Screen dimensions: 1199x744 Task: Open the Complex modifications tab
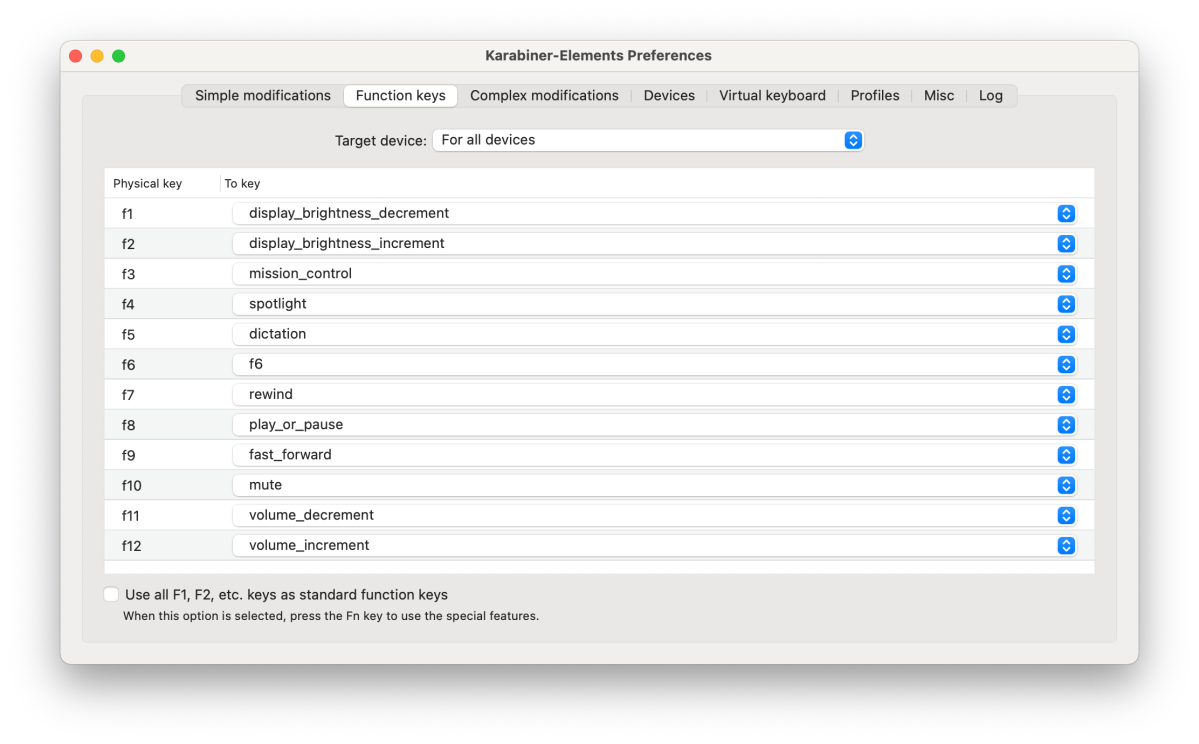point(544,96)
